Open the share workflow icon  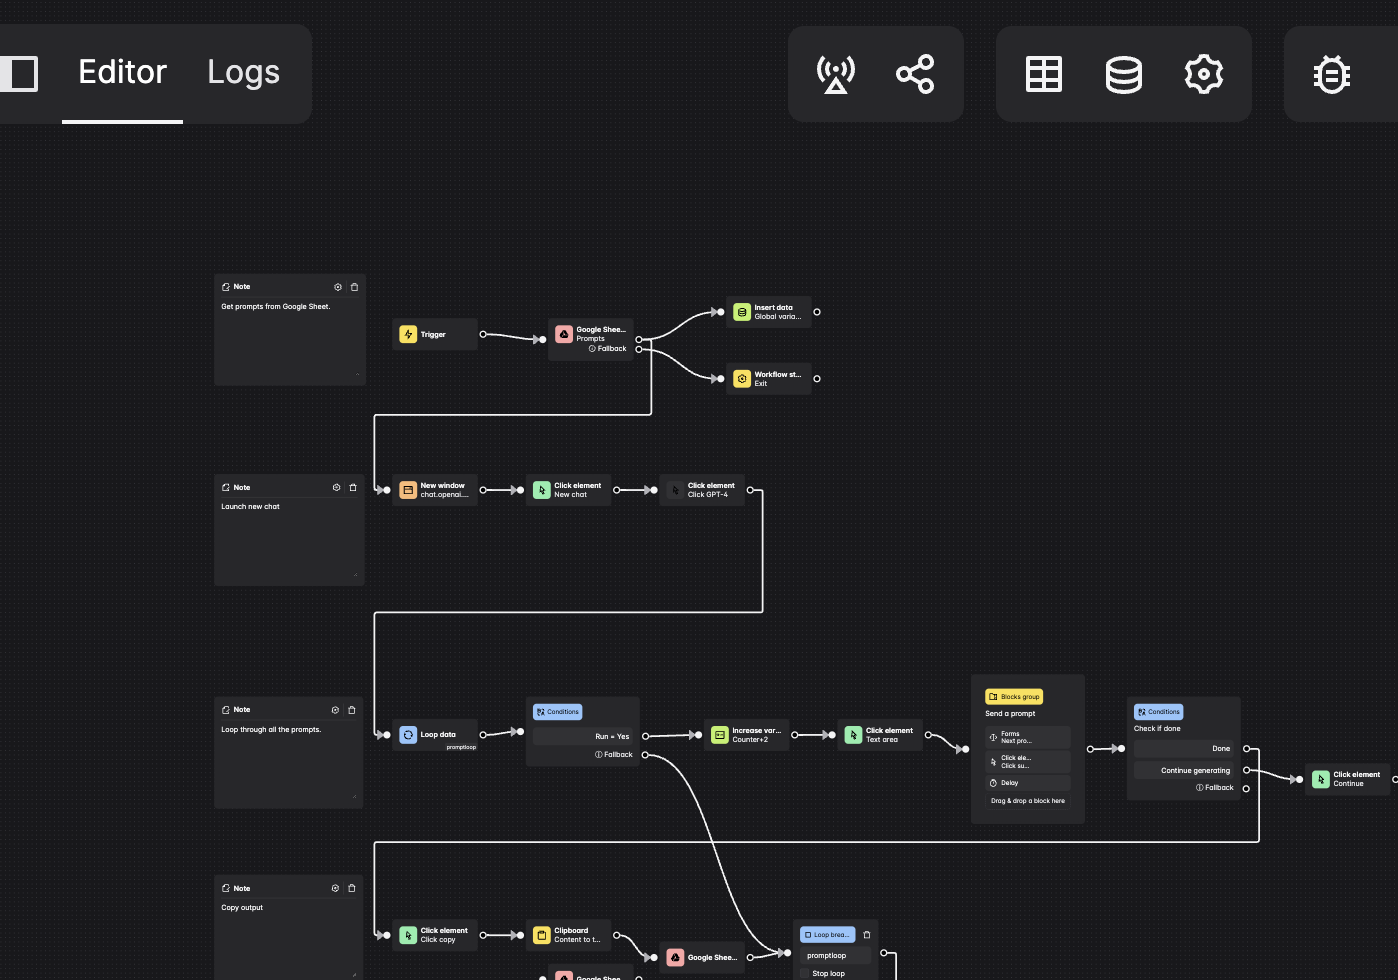[x=915, y=73]
